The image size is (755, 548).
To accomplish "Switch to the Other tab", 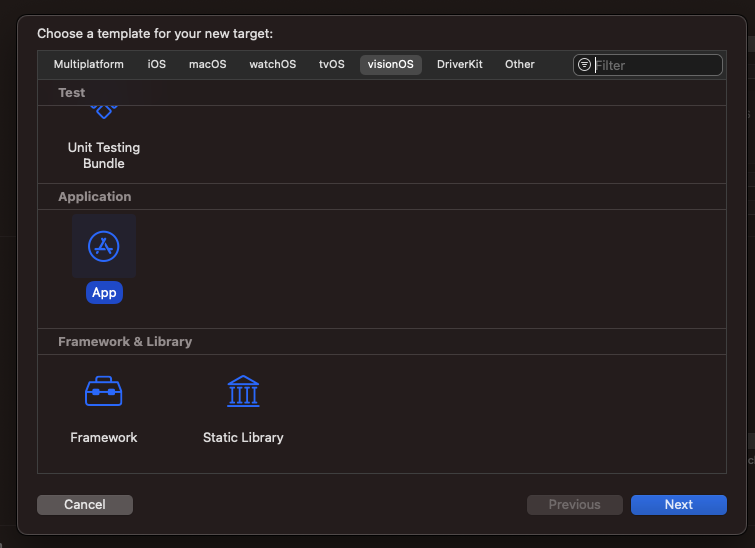I will pos(520,64).
